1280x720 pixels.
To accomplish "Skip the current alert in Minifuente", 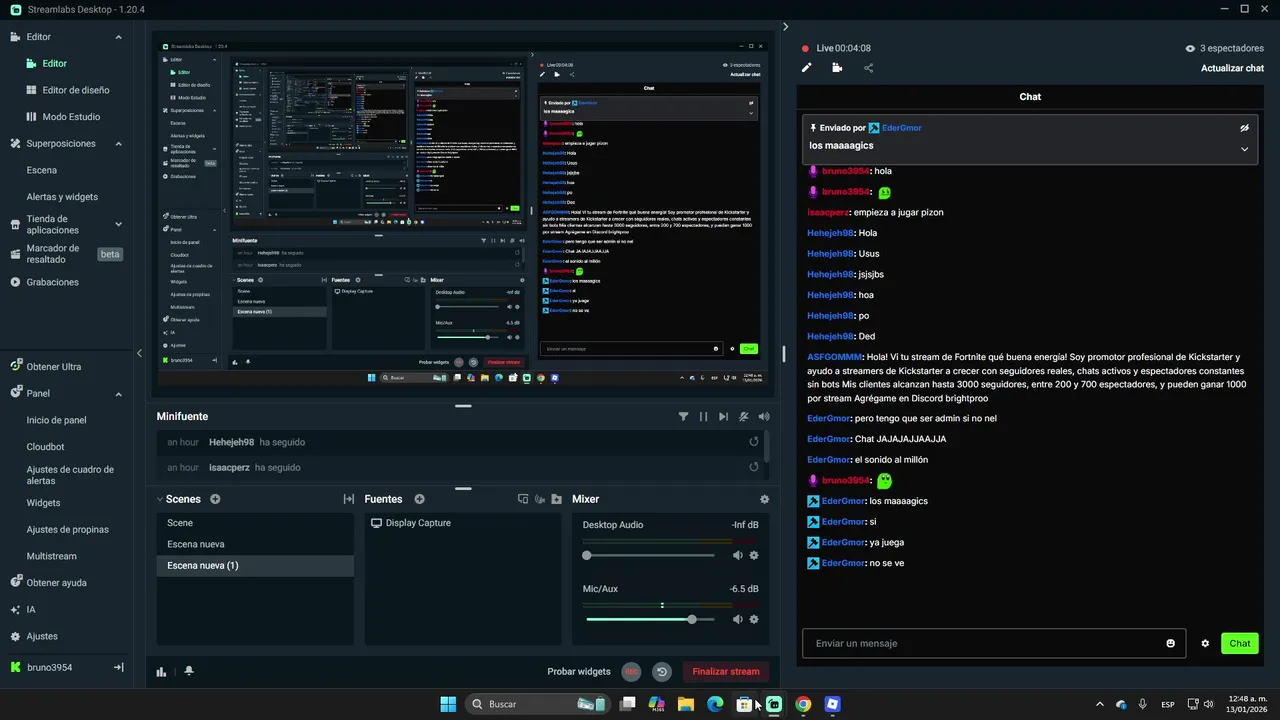I will (723, 416).
